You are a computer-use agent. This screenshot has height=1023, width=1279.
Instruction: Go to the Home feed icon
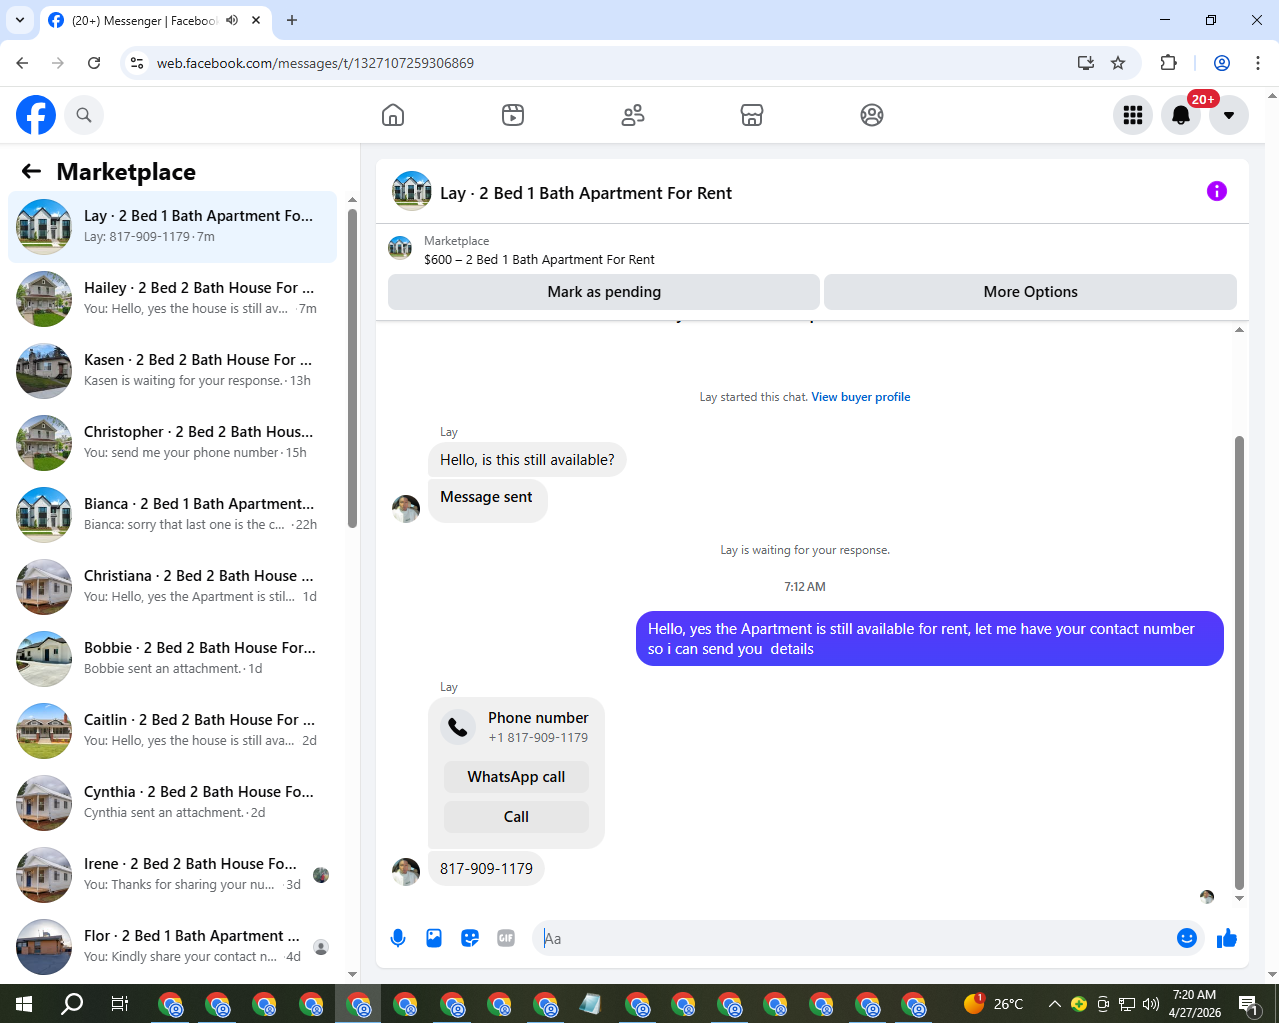pyautogui.click(x=393, y=115)
